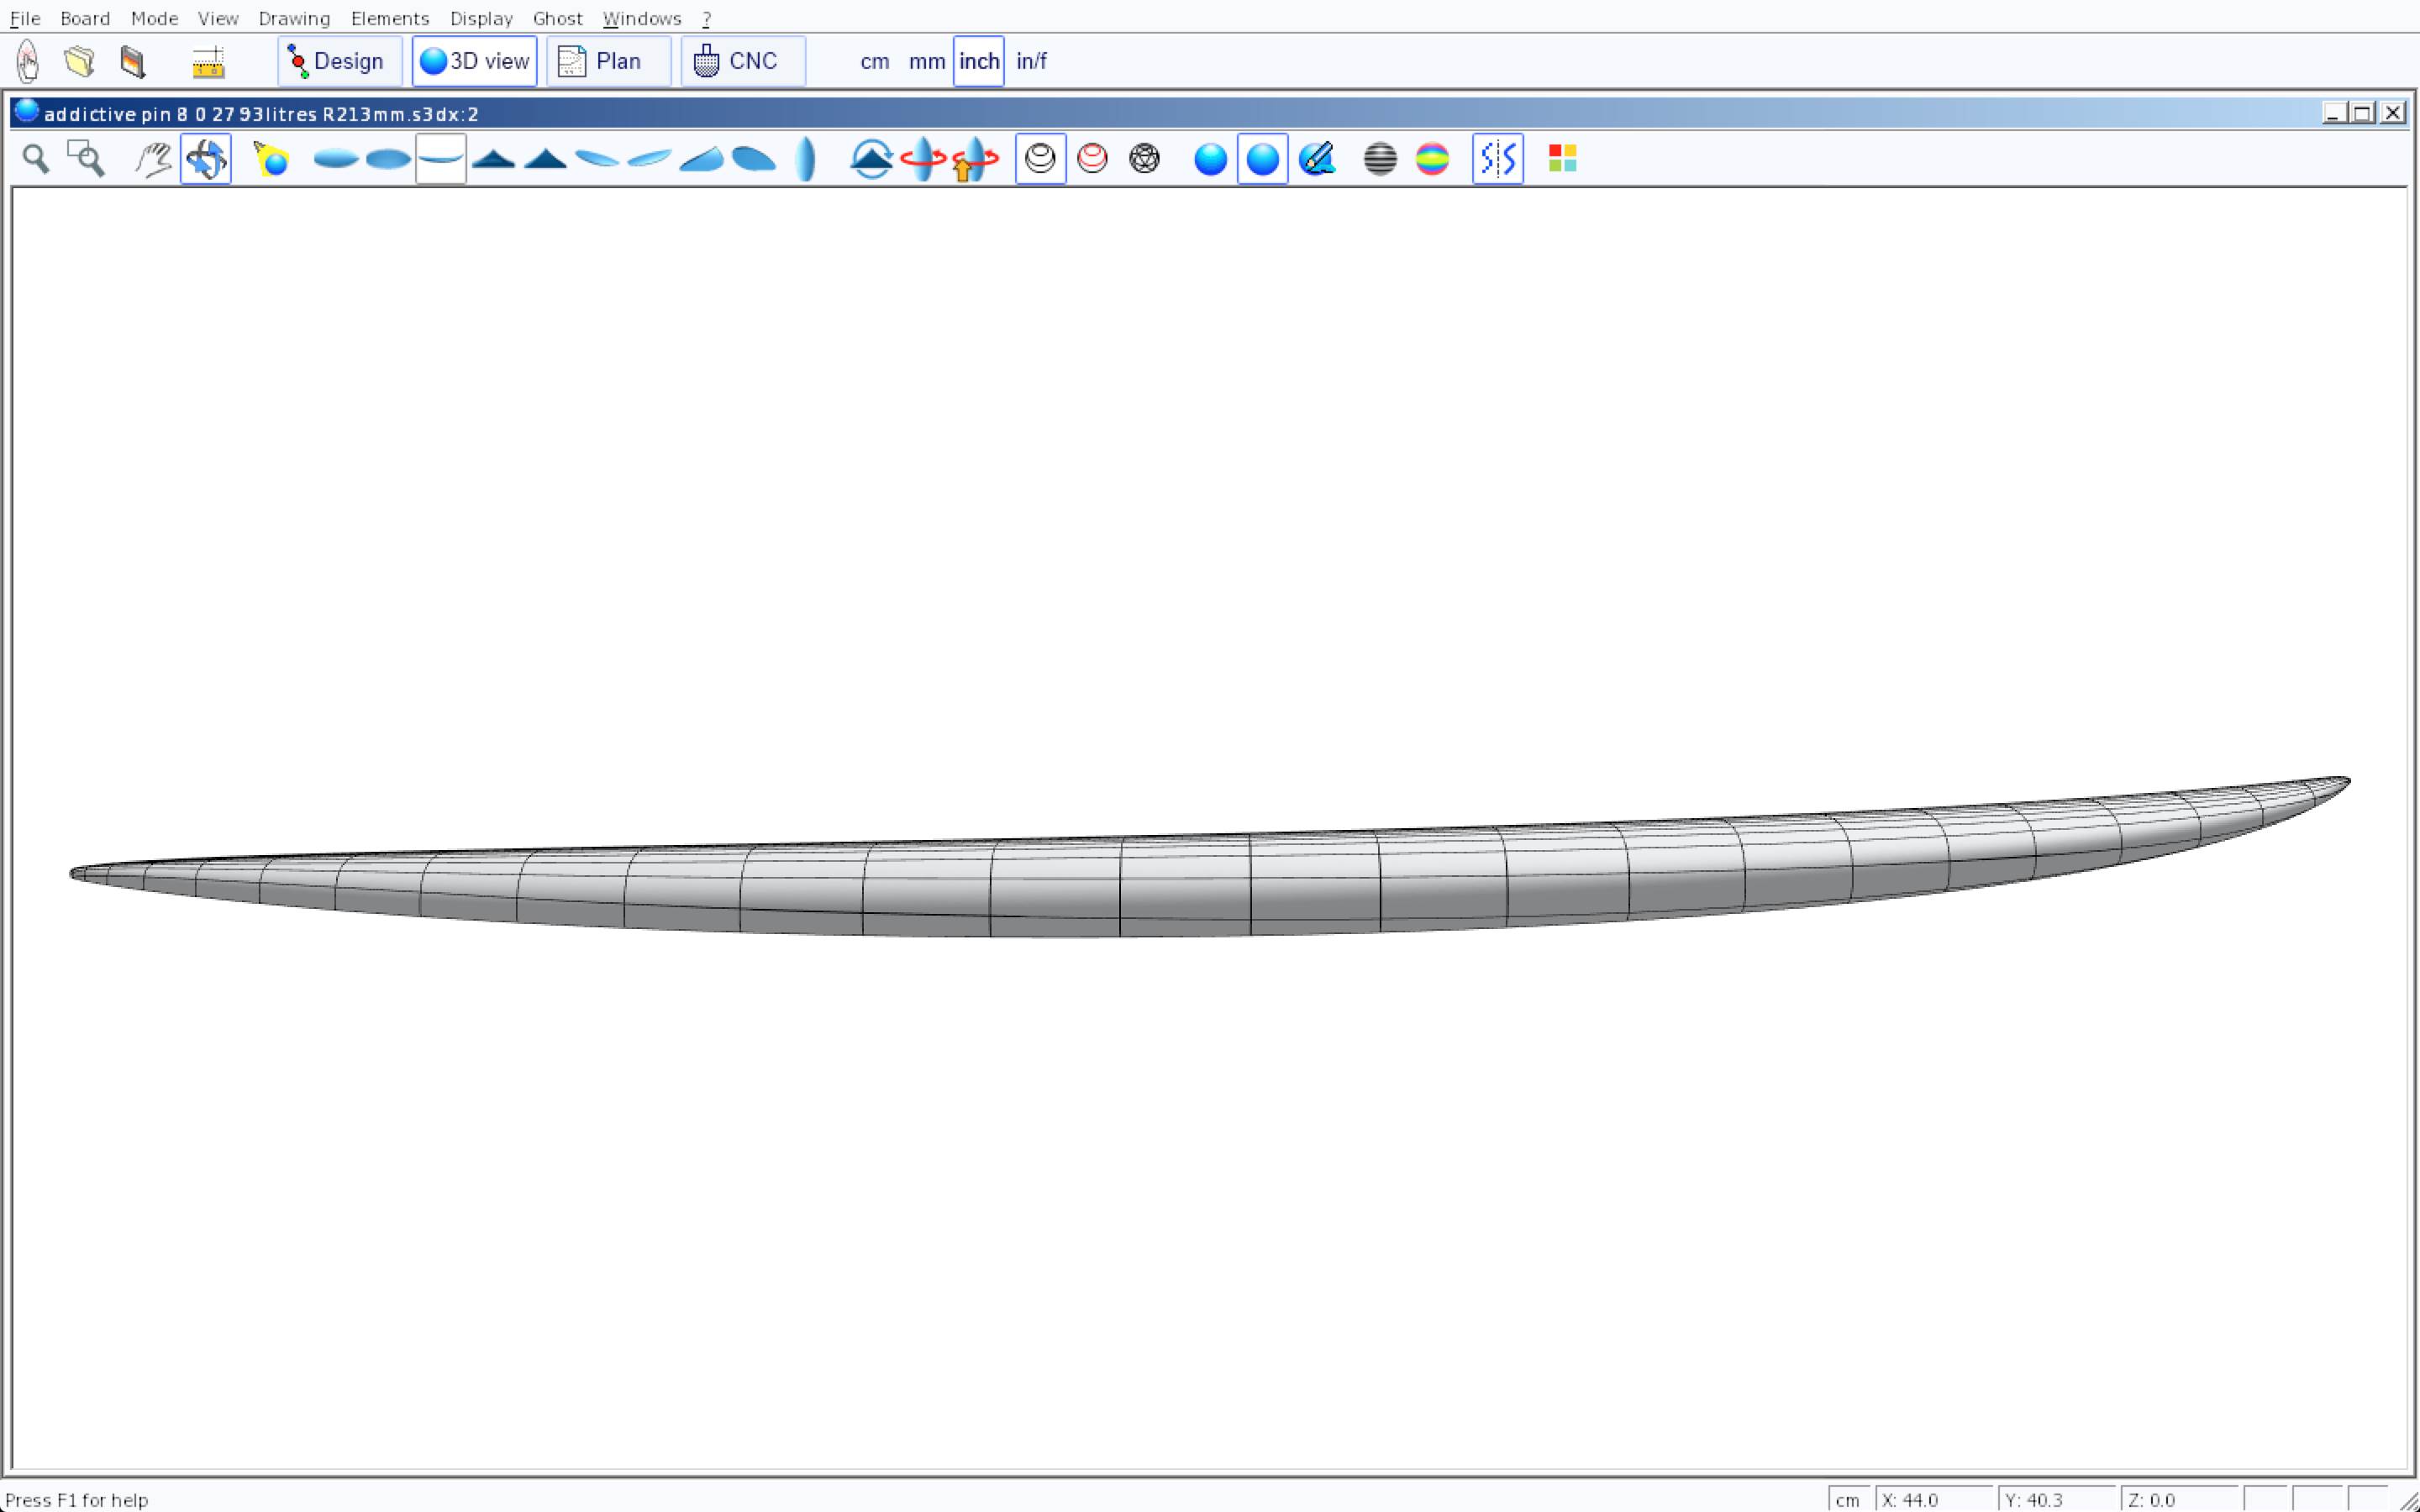Select the 3D rotate view tool
Image resolution: width=2420 pixels, height=1512 pixels.
[x=206, y=159]
